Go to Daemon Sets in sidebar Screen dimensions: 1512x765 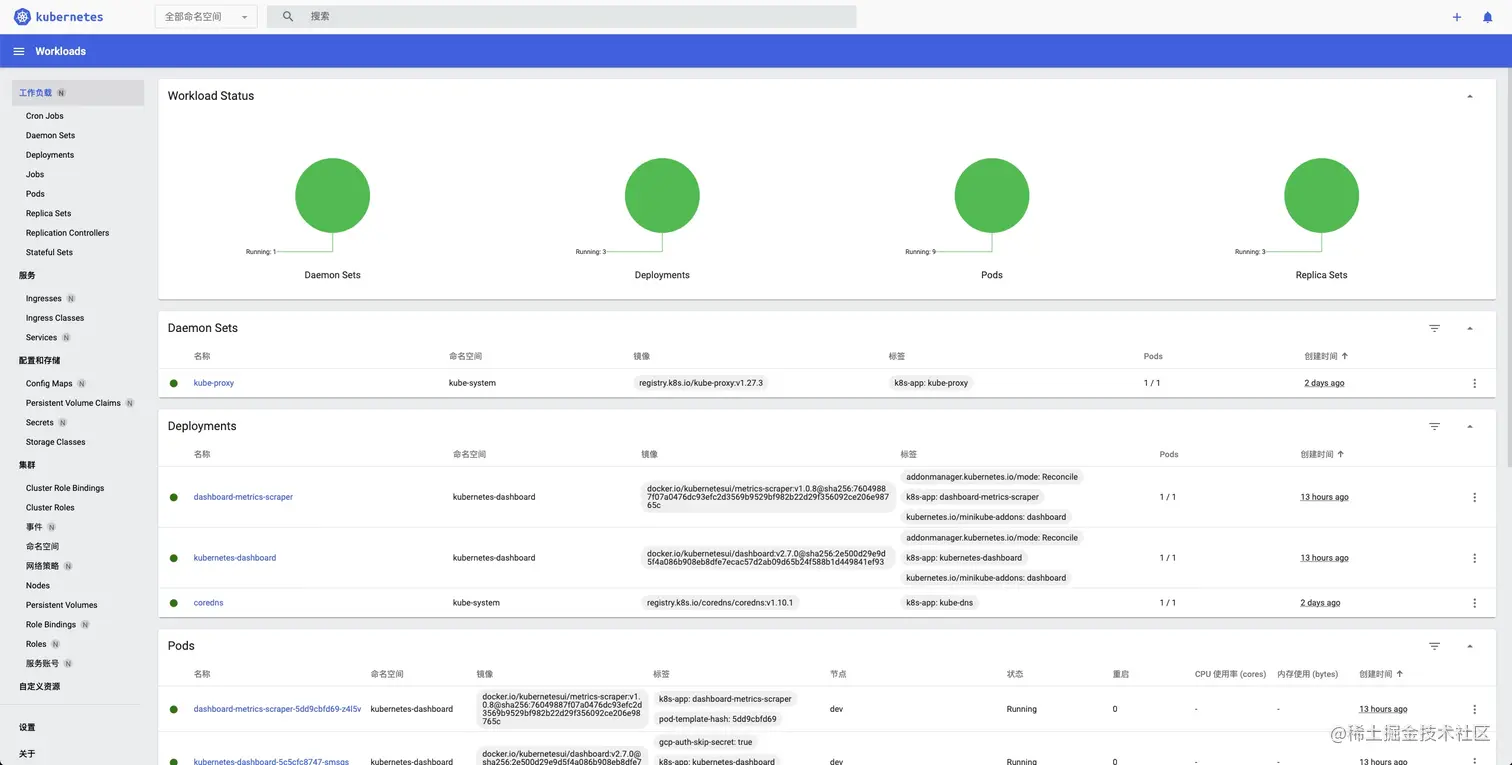[x=50, y=135]
